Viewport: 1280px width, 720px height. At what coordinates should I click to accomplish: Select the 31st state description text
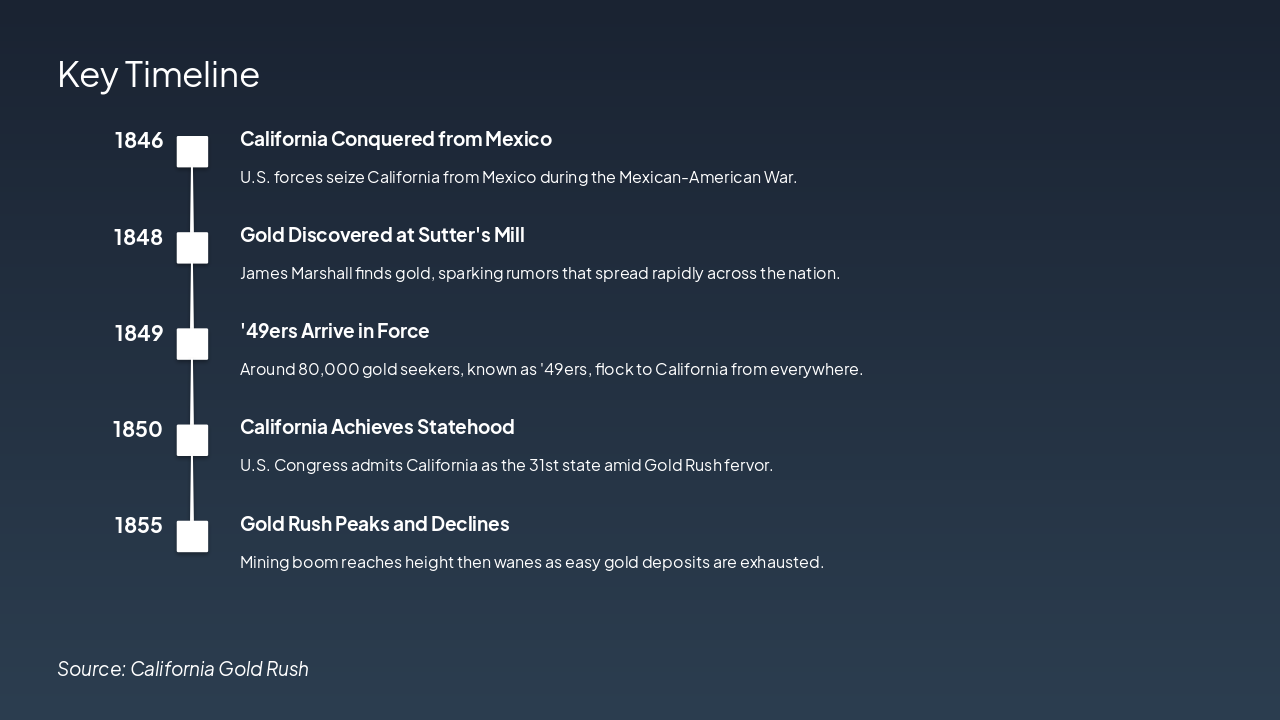click(506, 465)
